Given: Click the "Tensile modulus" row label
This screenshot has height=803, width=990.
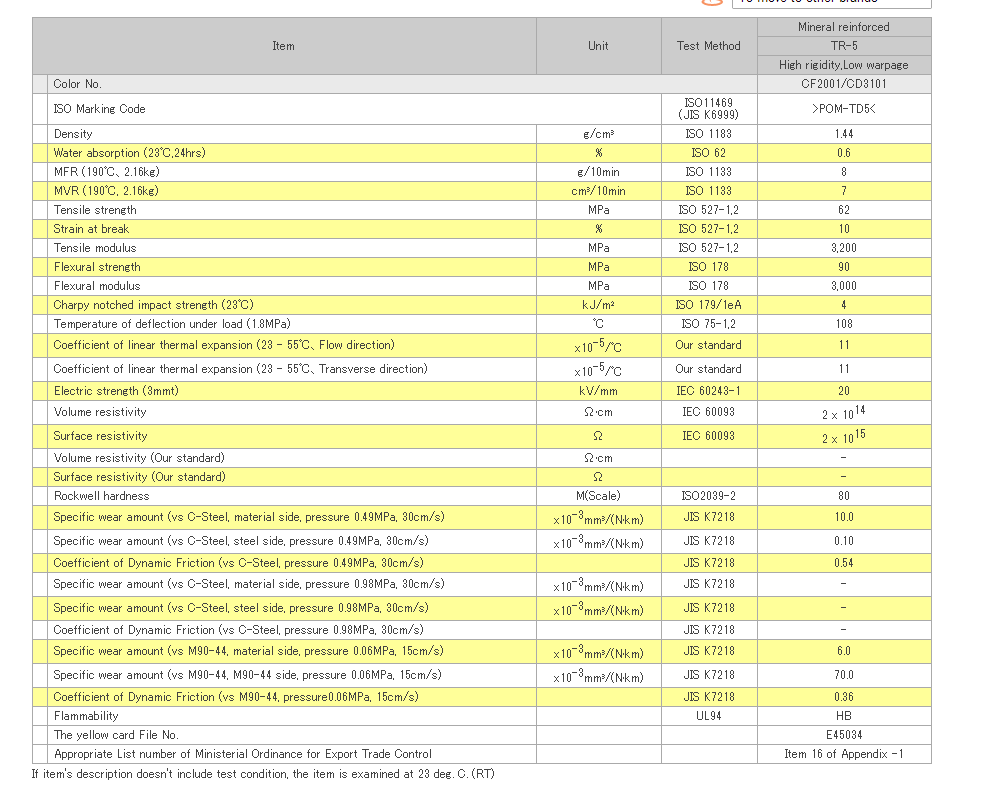Looking at the screenshot, I should (95, 247).
